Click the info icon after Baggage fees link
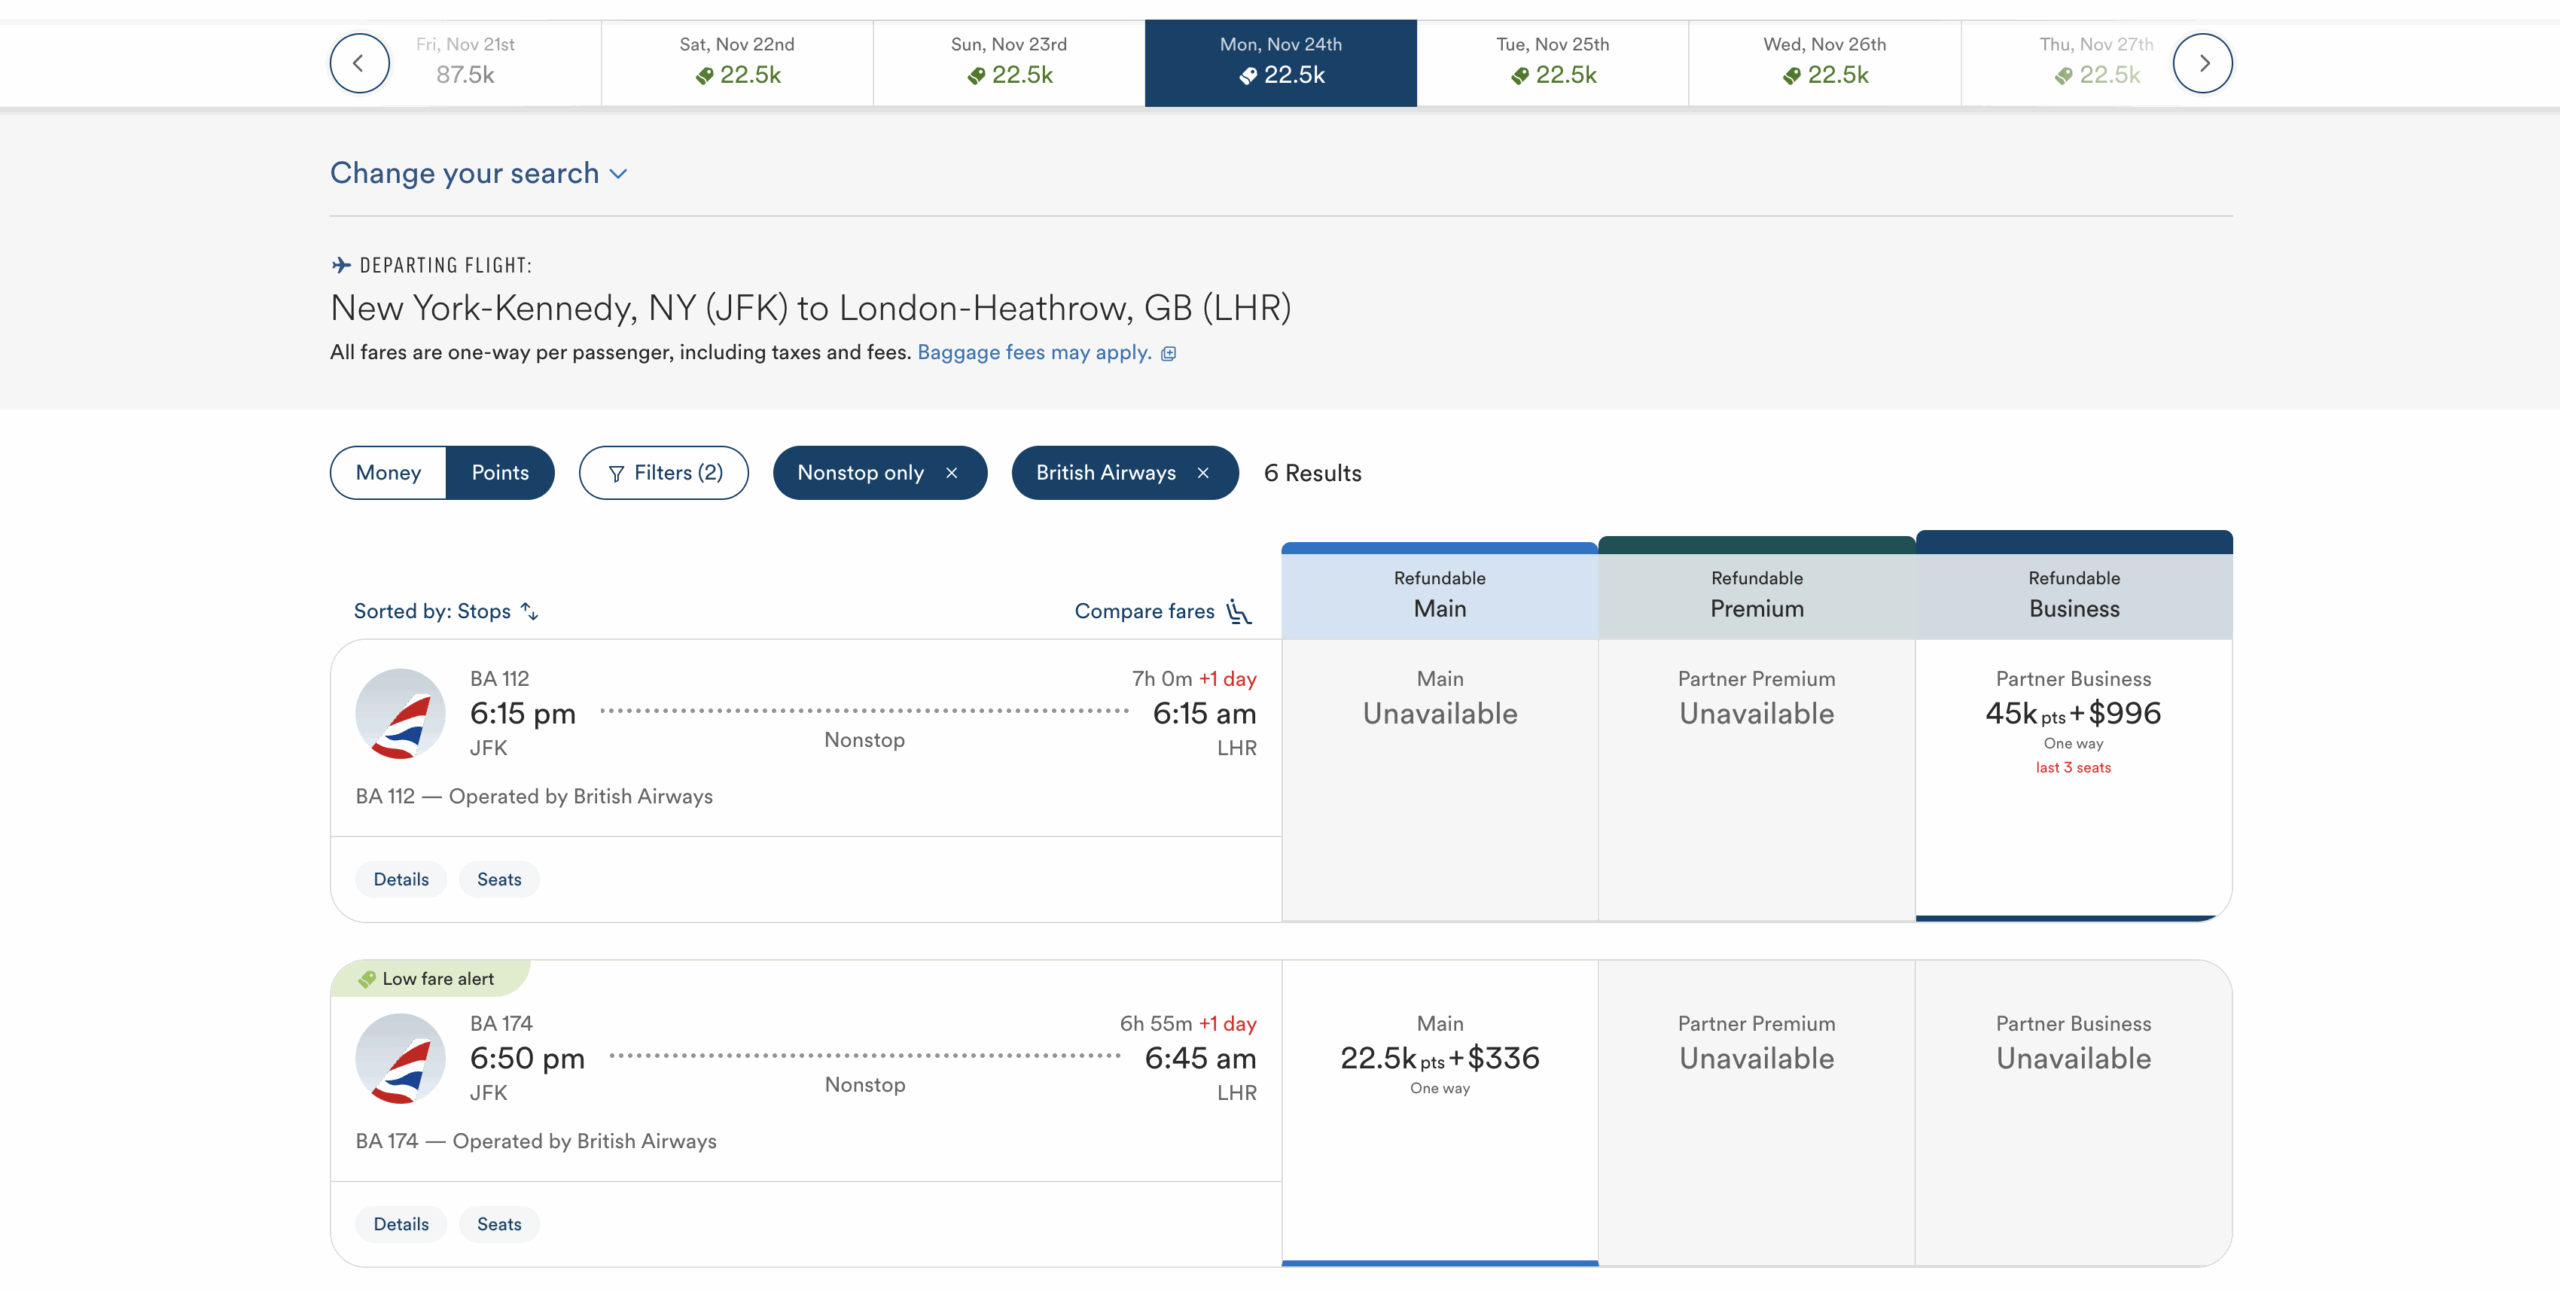2560x1292 pixels. pyautogui.click(x=1169, y=353)
